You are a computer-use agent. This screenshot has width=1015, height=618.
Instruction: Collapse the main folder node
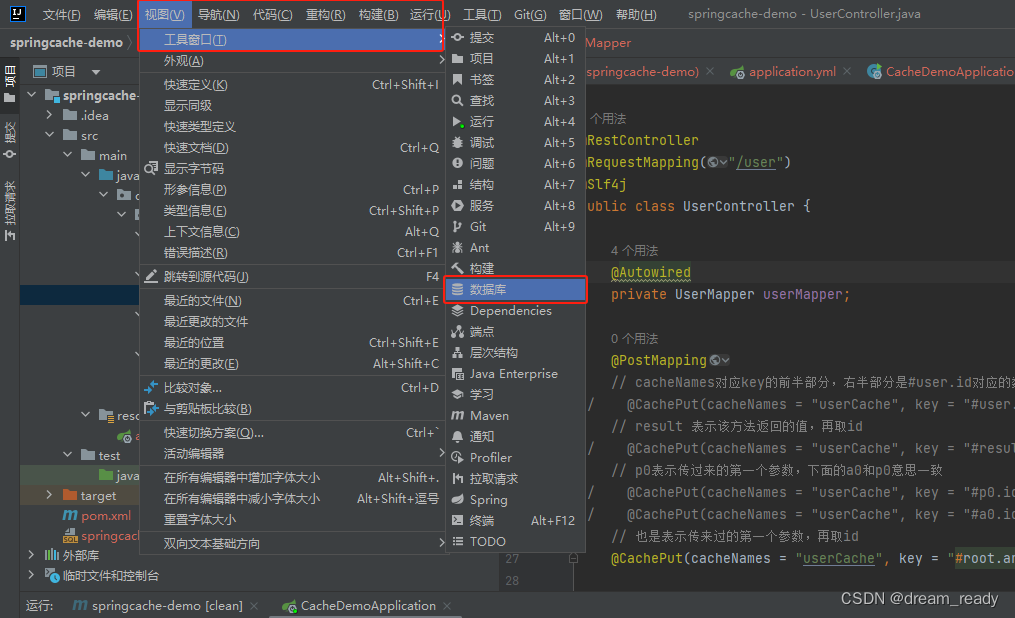[x=67, y=155]
